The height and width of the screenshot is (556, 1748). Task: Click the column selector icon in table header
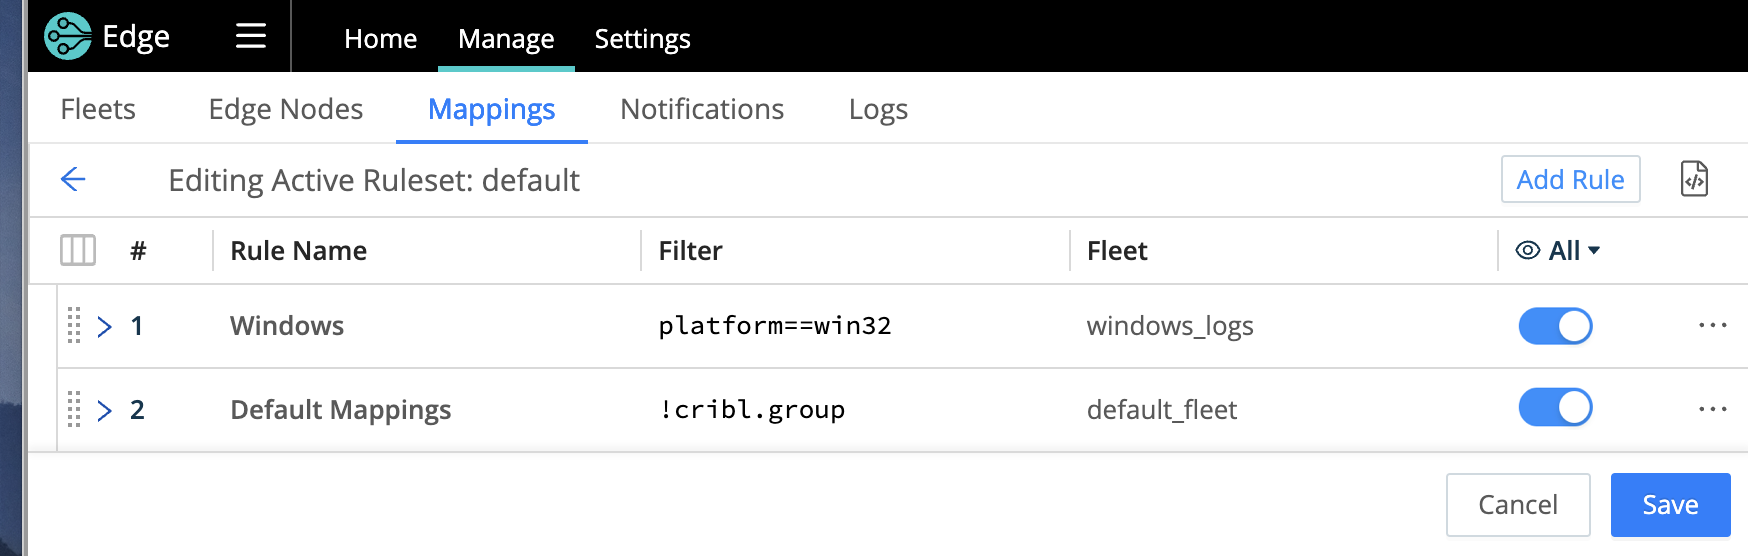pyautogui.click(x=78, y=250)
